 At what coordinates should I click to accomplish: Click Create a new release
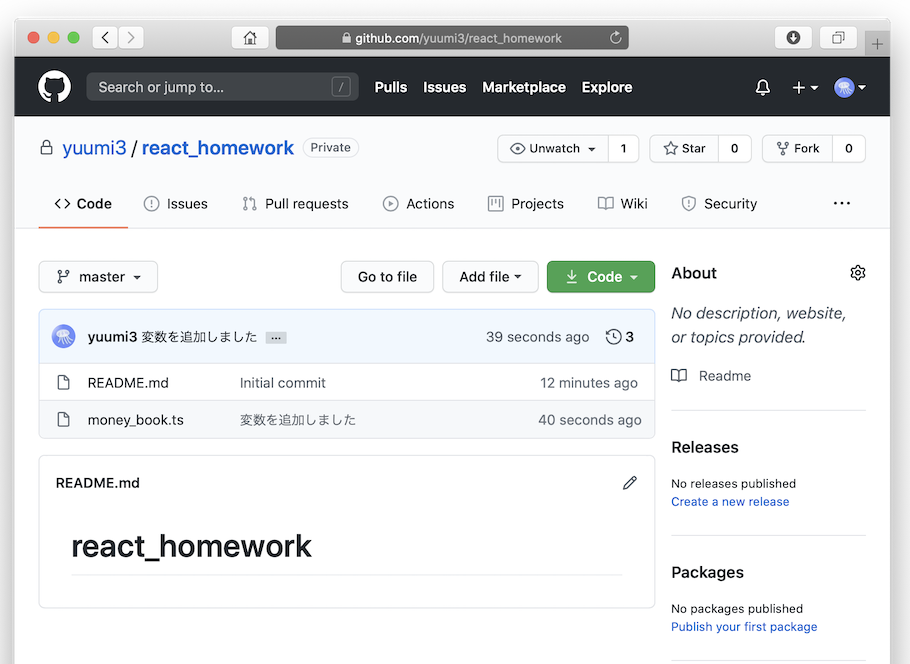click(x=730, y=501)
